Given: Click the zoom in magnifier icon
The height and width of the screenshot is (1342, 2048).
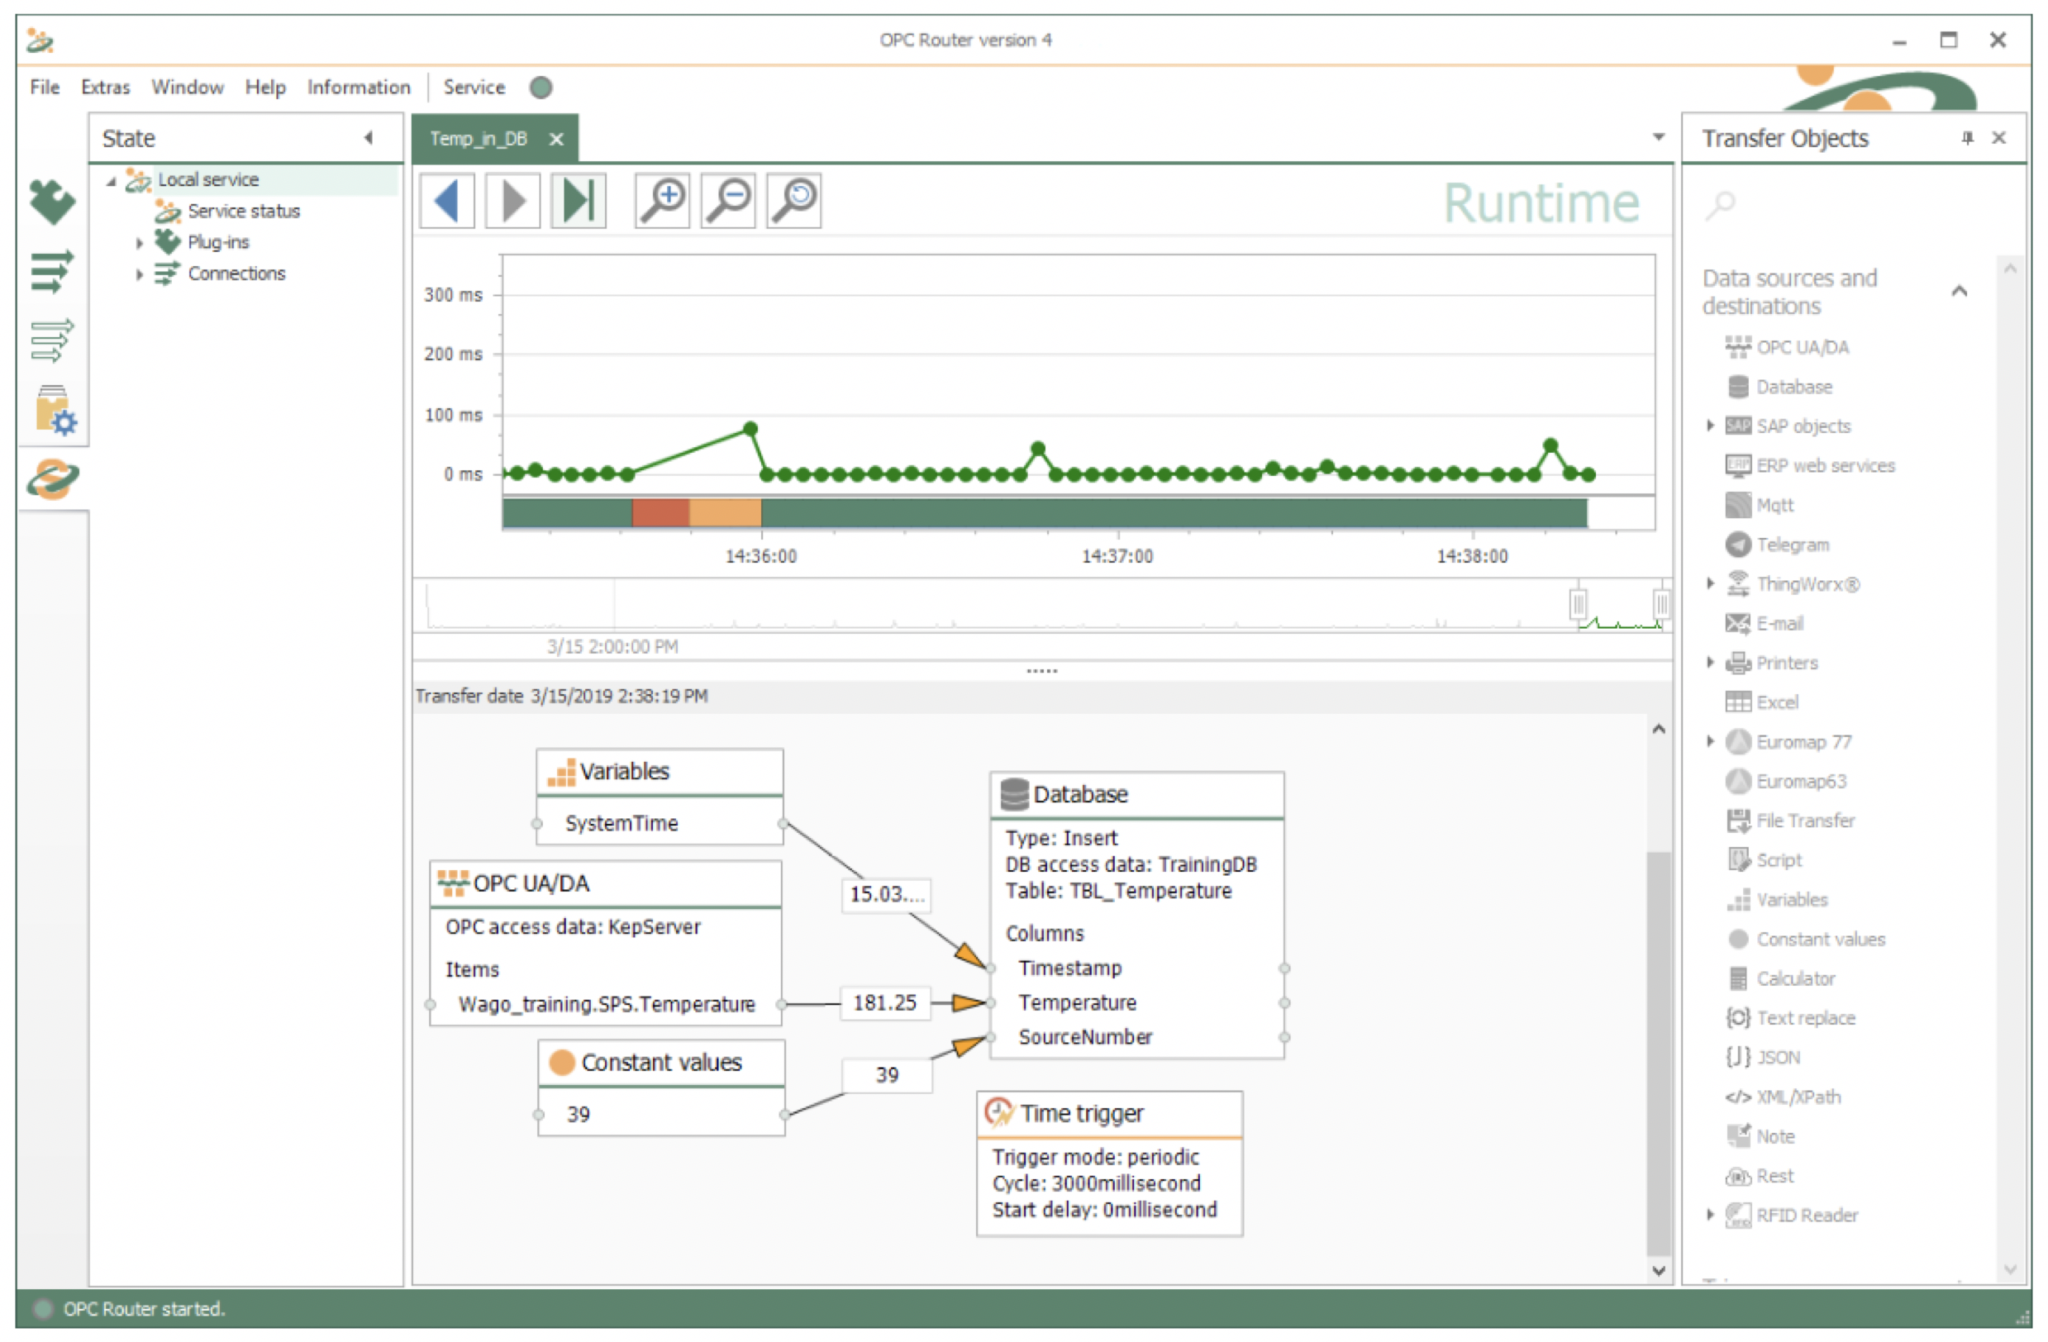Looking at the screenshot, I should (x=662, y=201).
